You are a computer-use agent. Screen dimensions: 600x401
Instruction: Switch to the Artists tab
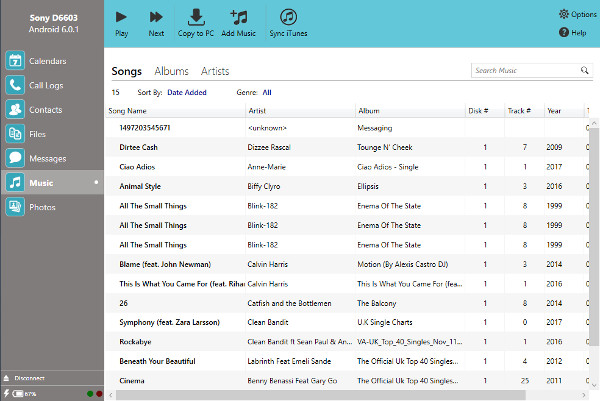click(215, 71)
